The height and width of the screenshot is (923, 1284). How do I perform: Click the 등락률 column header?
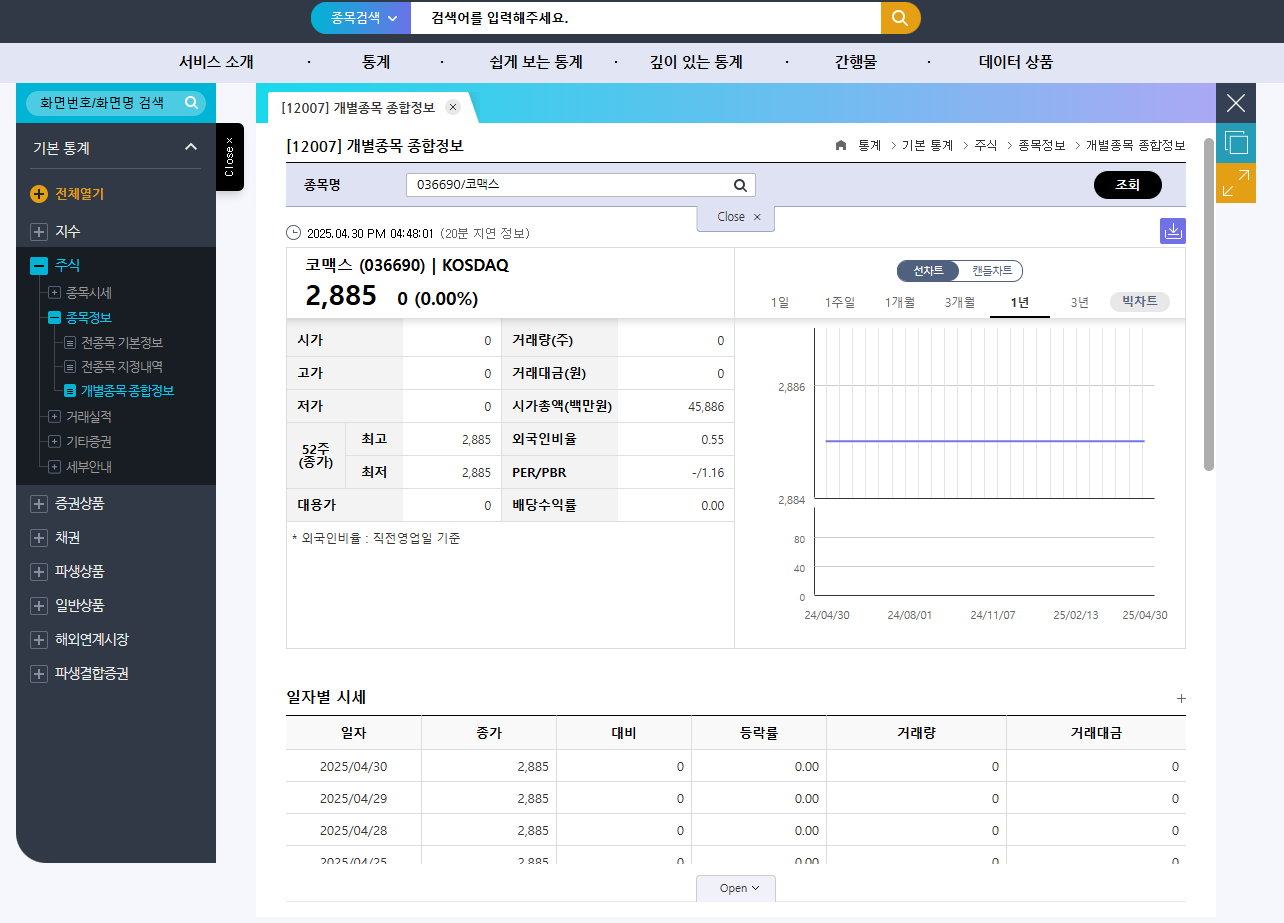[x=758, y=733]
